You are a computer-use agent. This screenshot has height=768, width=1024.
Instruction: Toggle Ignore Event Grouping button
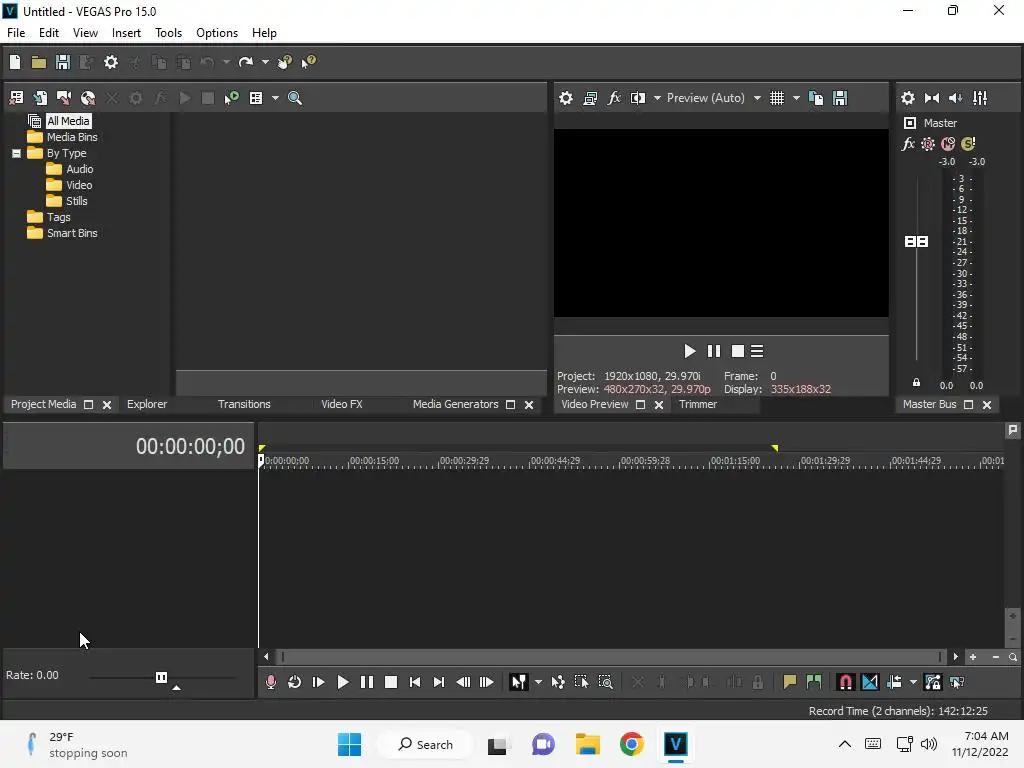point(957,682)
